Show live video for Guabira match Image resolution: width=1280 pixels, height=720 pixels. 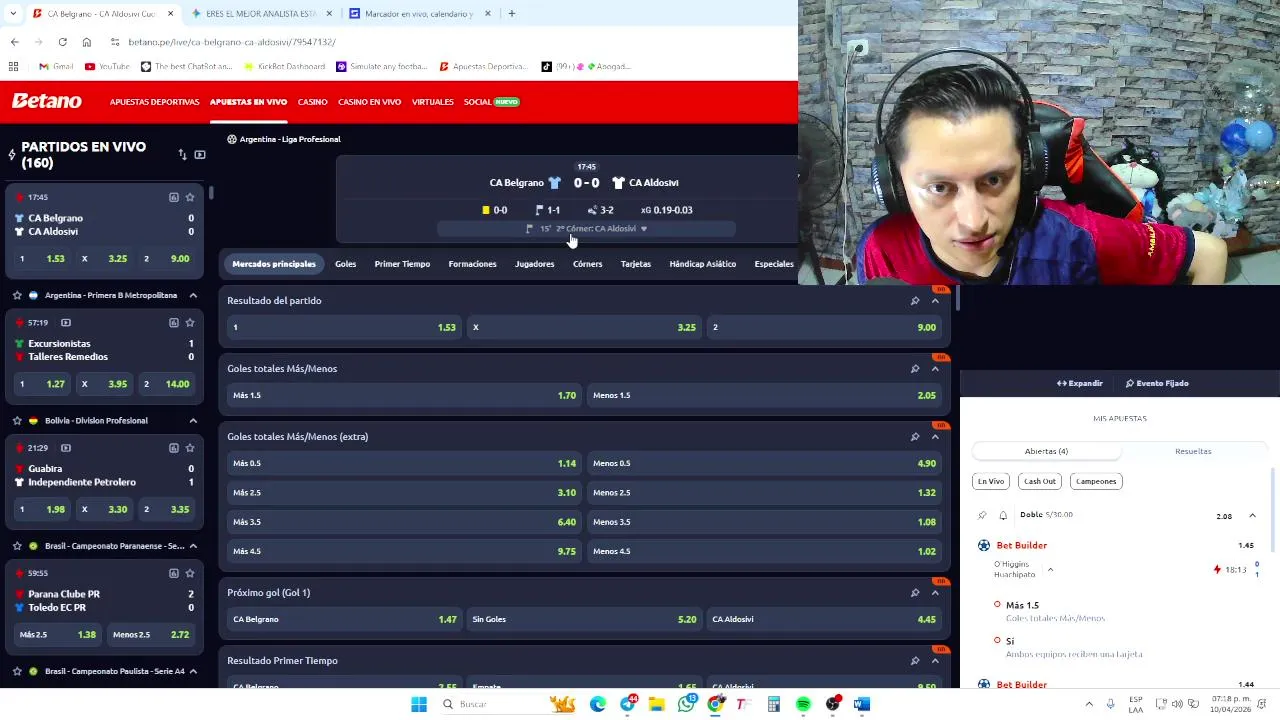click(x=66, y=447)
